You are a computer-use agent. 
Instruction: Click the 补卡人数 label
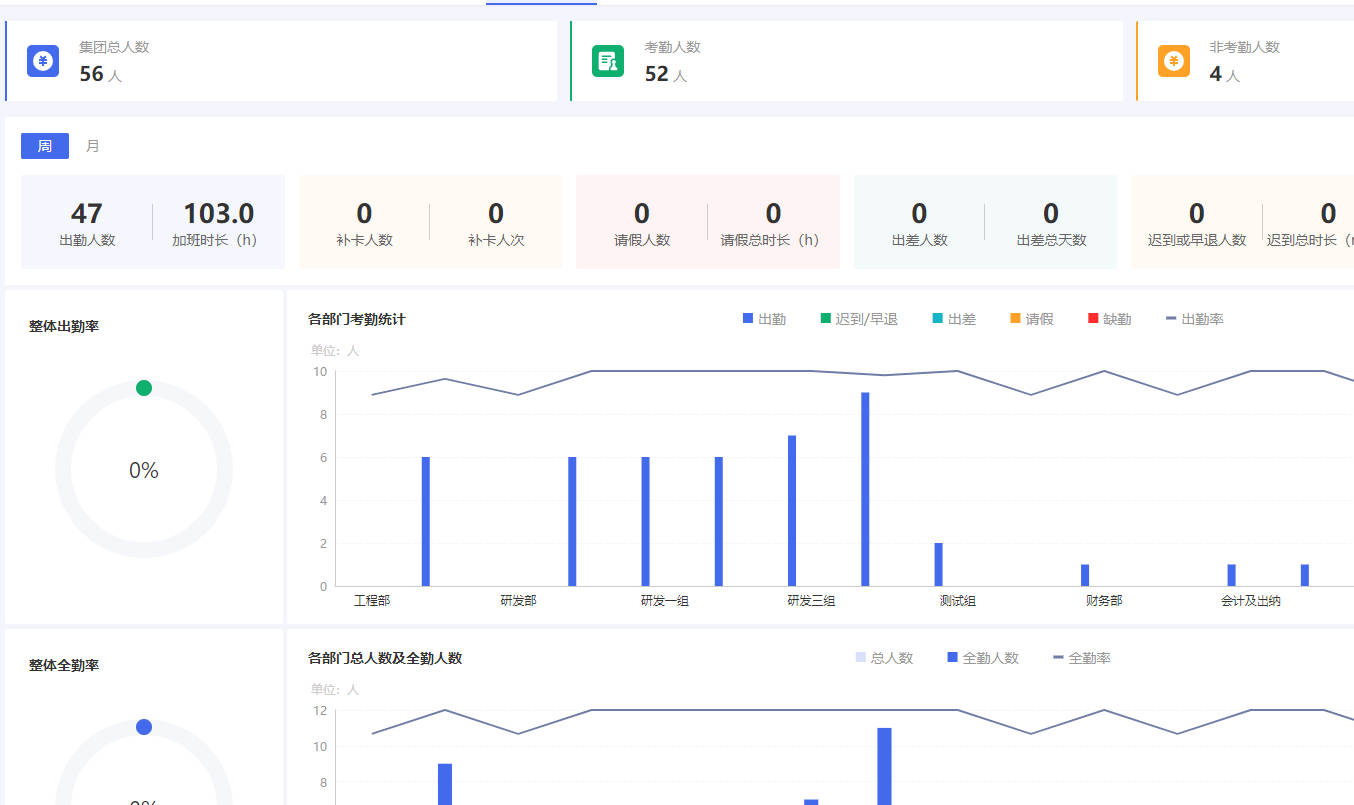[364, 240]
